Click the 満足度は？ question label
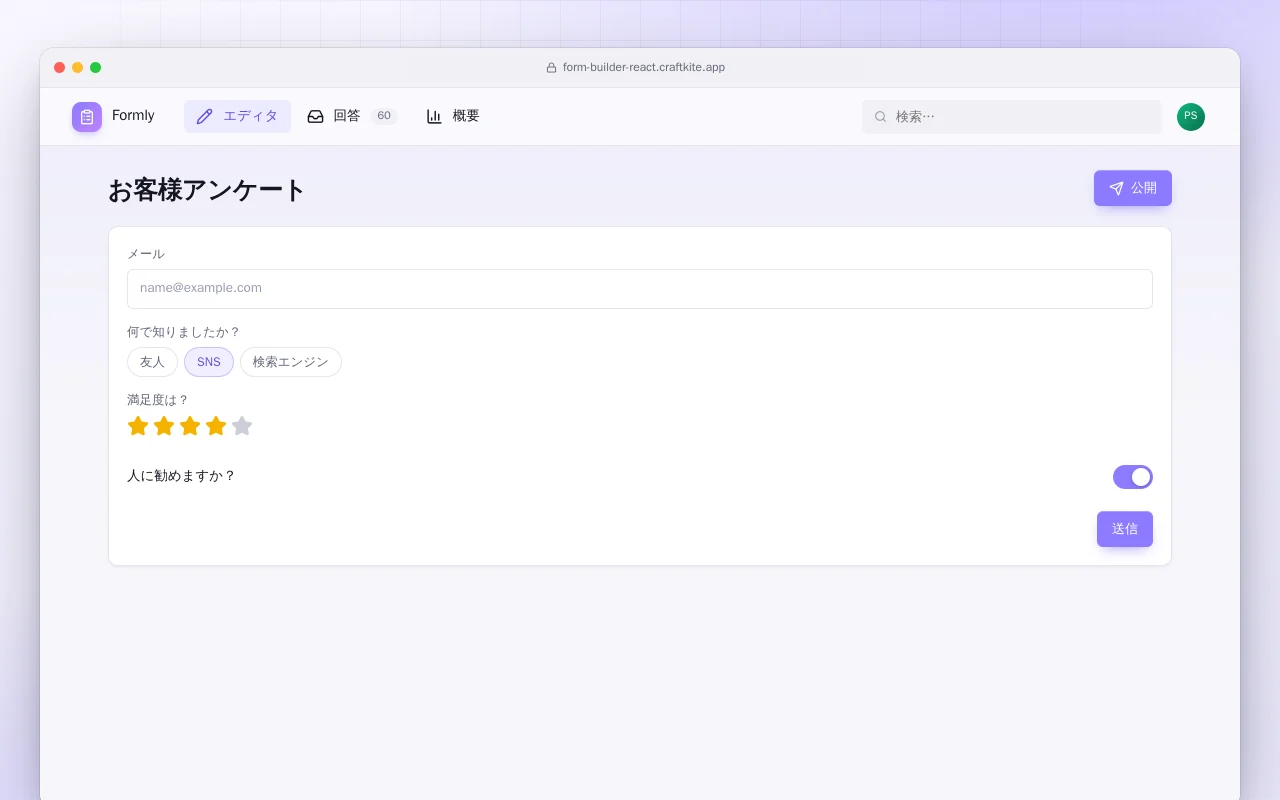Viewport: 1280px width, 800px height. coord(158,400)
